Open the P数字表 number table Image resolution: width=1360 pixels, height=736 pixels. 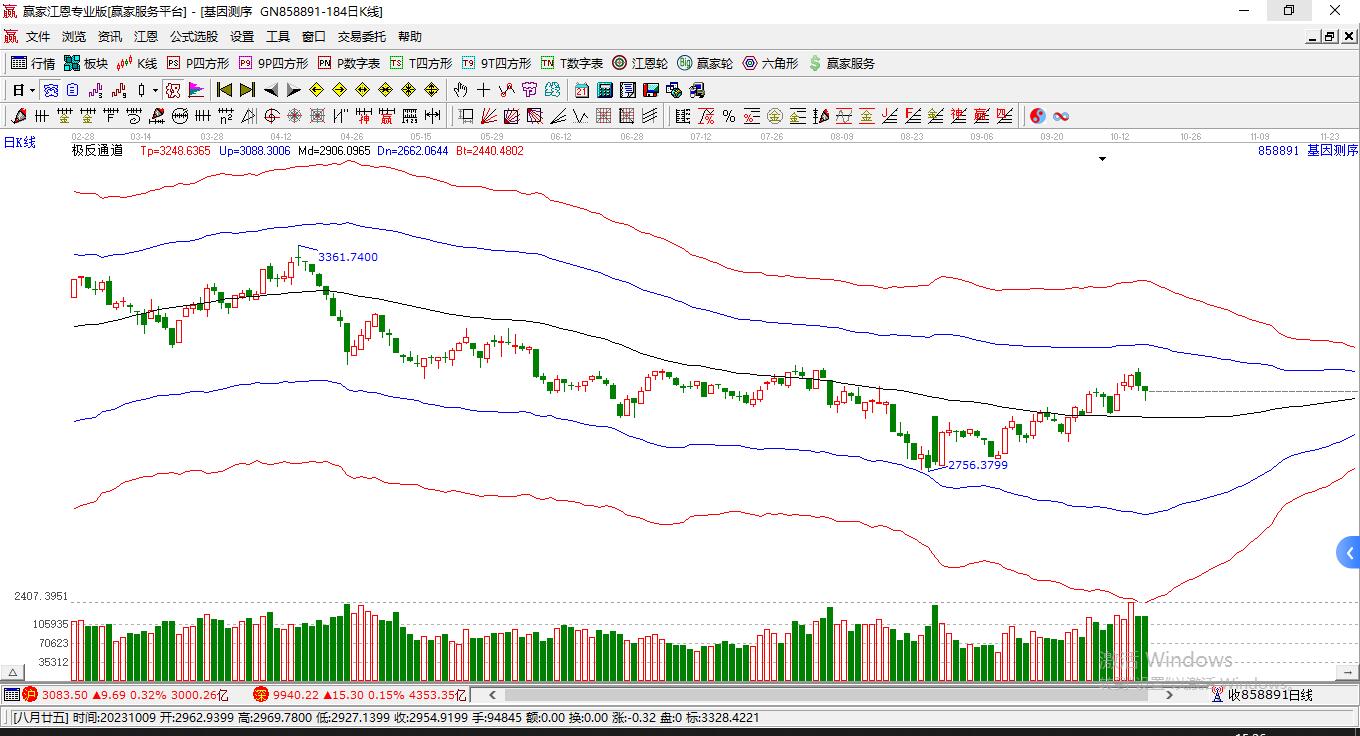pyautogui.click(x=349, y=63)
